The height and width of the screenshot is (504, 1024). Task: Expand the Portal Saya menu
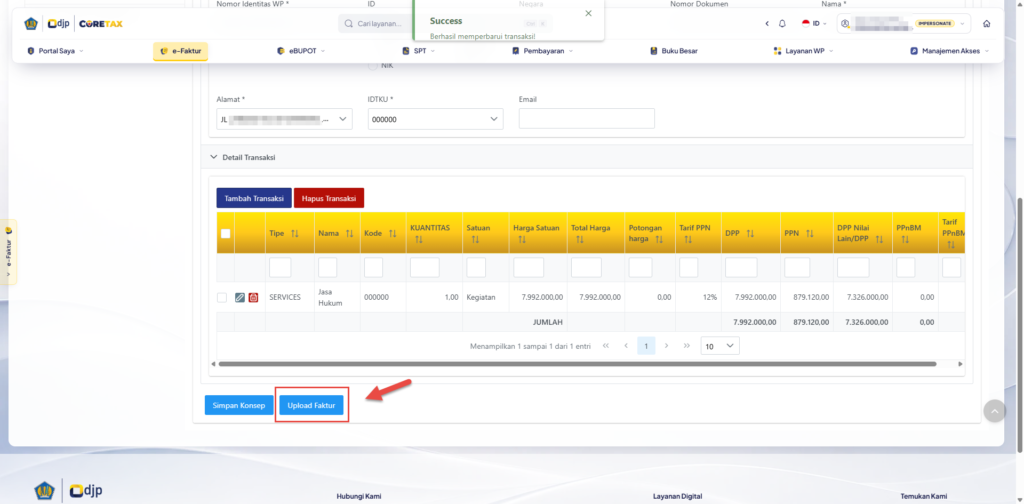pyautogui.click(x=56, y=51)
